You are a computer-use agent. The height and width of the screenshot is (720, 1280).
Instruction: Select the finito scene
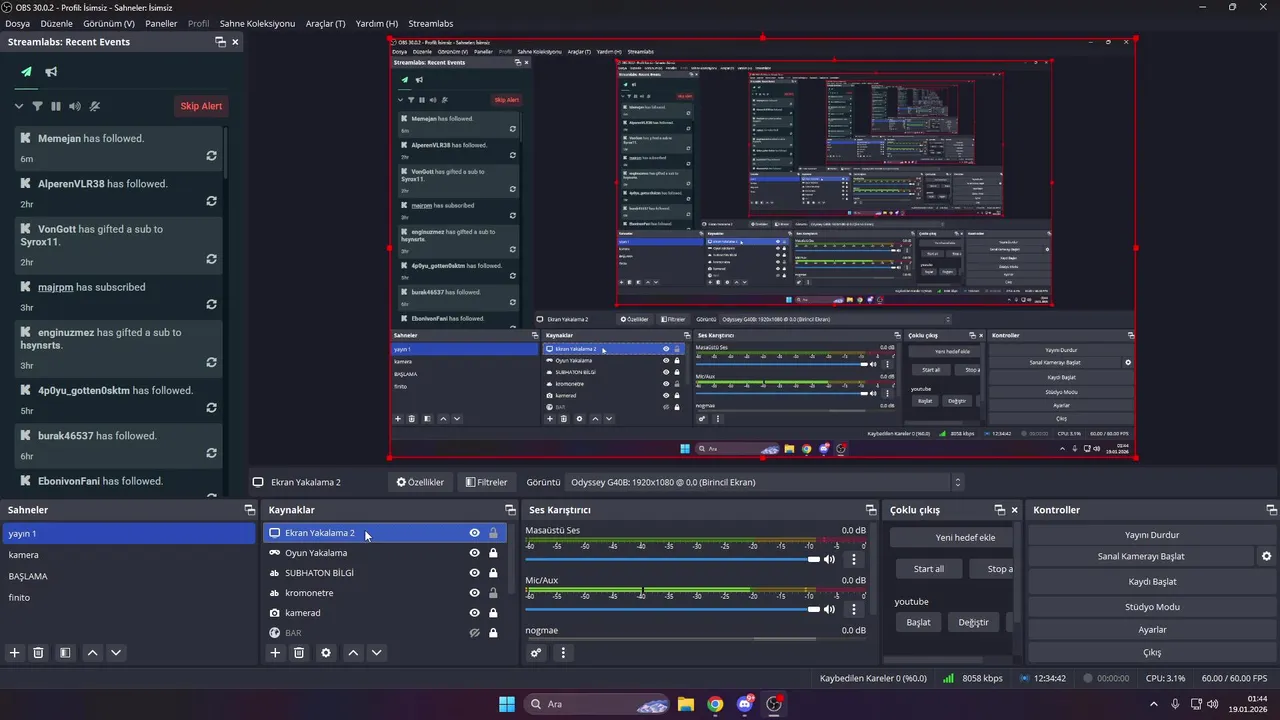click(x=129, y=597)
